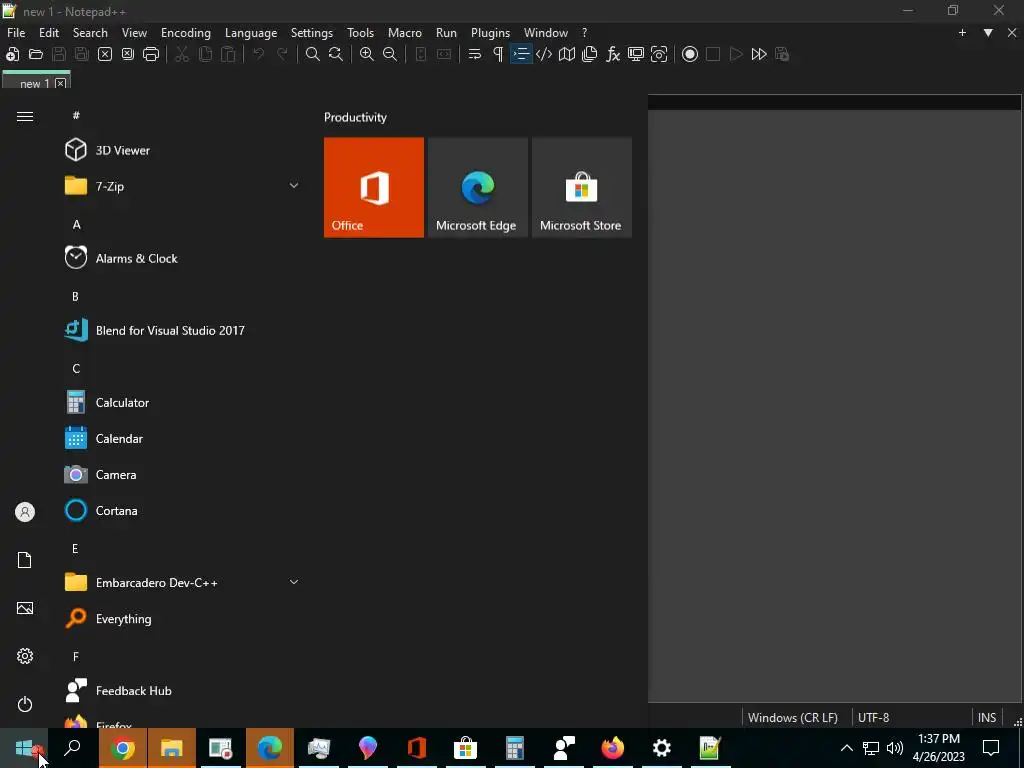Toggle Word wrap in the toolbar
1024x768 pixels.
pos(475,54)
